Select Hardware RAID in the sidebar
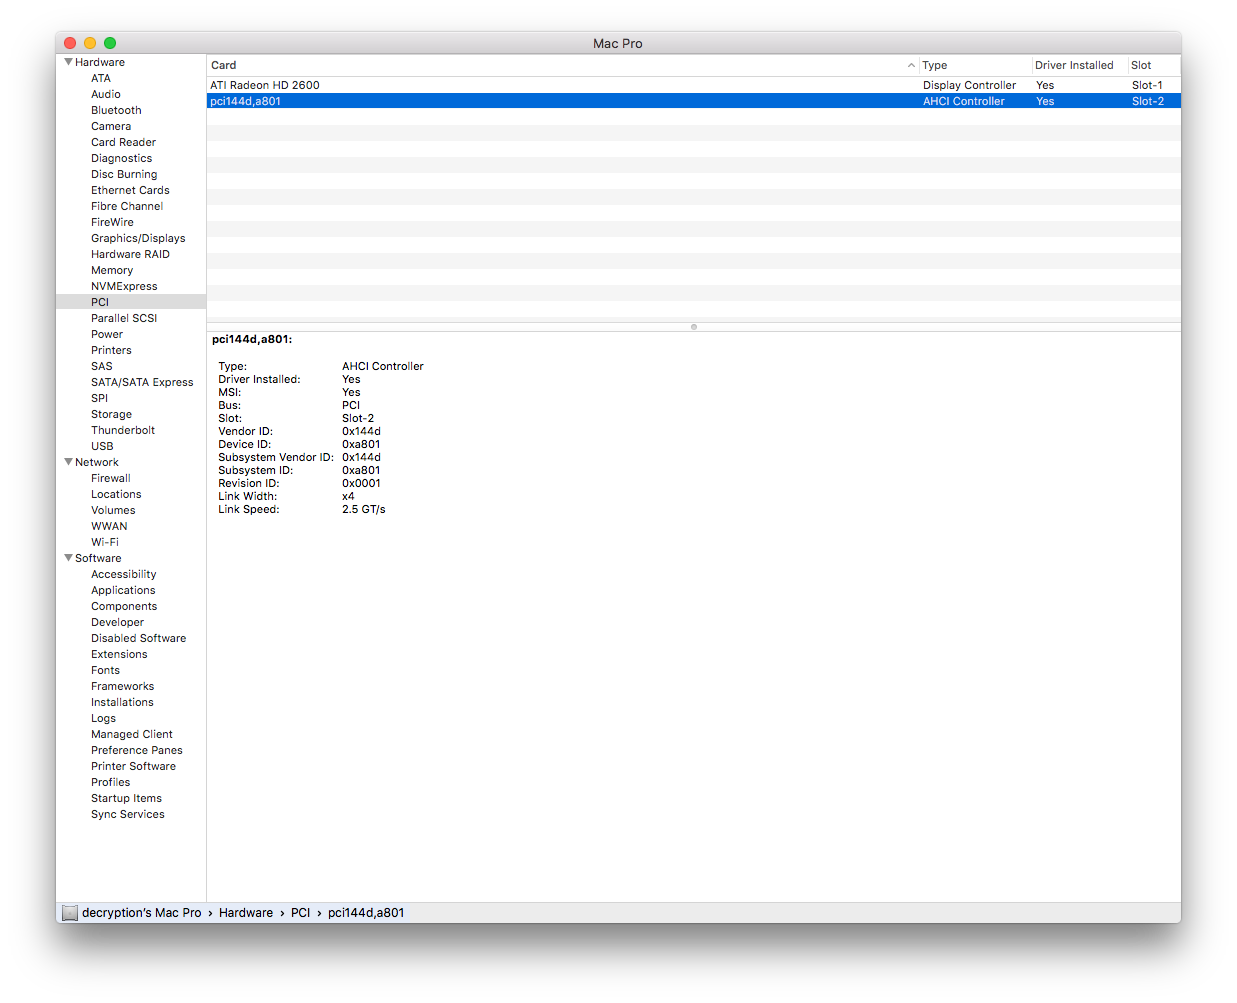 point(130,254)
